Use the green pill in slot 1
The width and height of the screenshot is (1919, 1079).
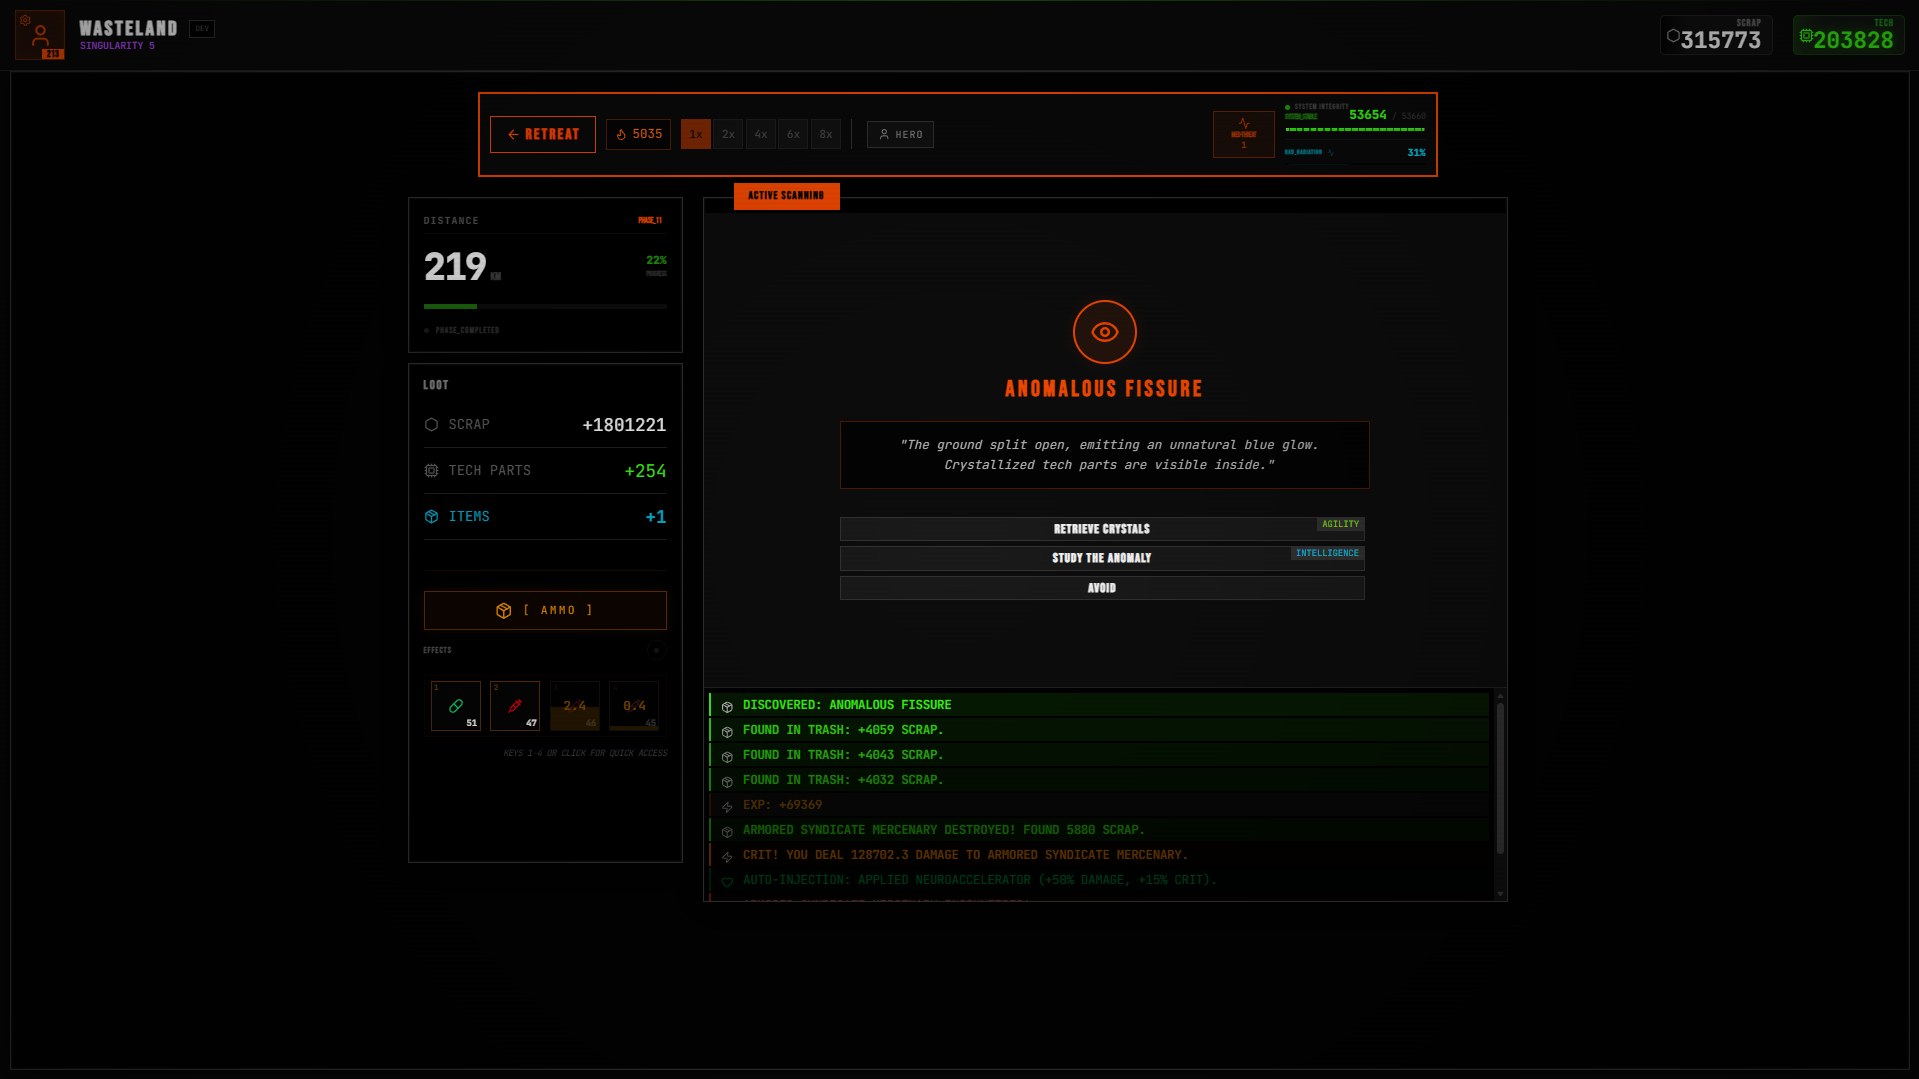click(x=456, y=706)
